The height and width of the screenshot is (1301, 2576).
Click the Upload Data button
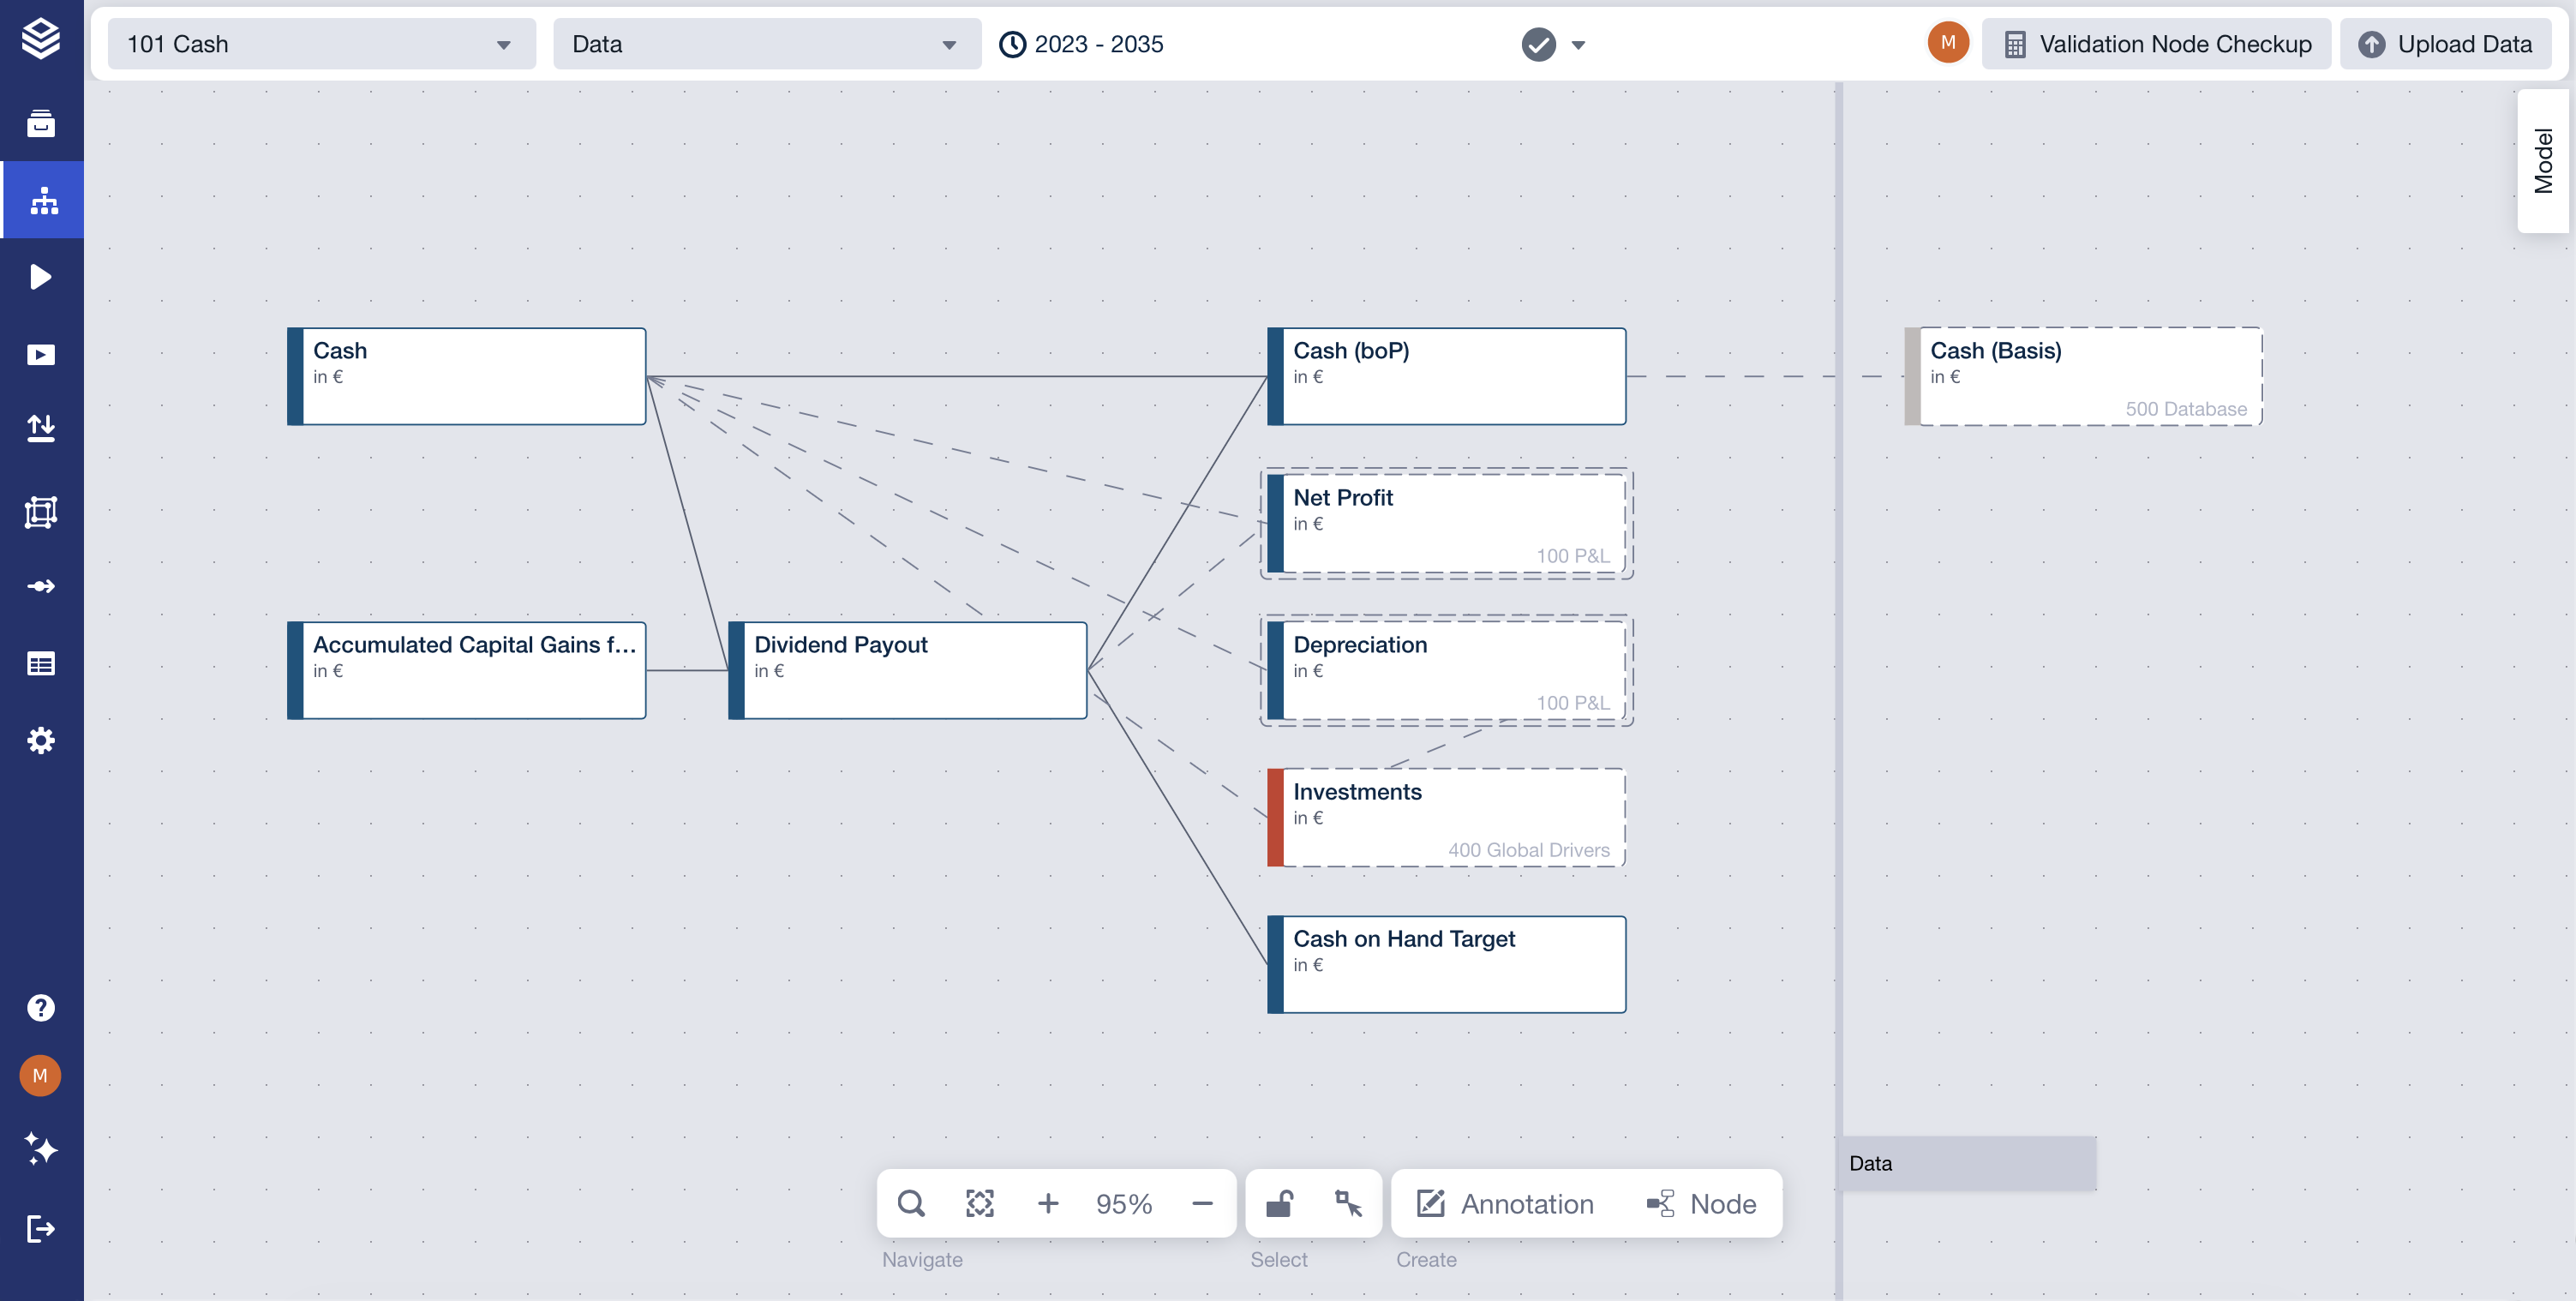pyautogui.click(x=2445, y=44)
